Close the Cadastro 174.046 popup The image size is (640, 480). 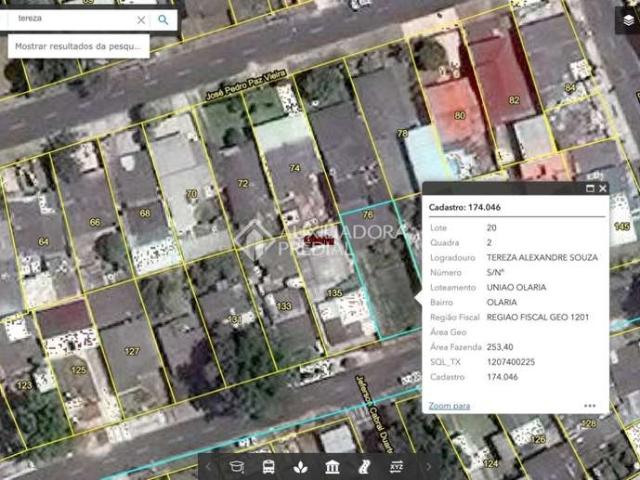tap(603, 188)
